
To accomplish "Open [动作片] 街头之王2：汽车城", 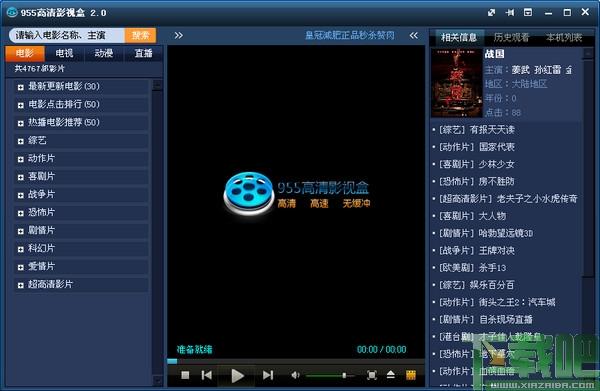I will coord(497,302).
